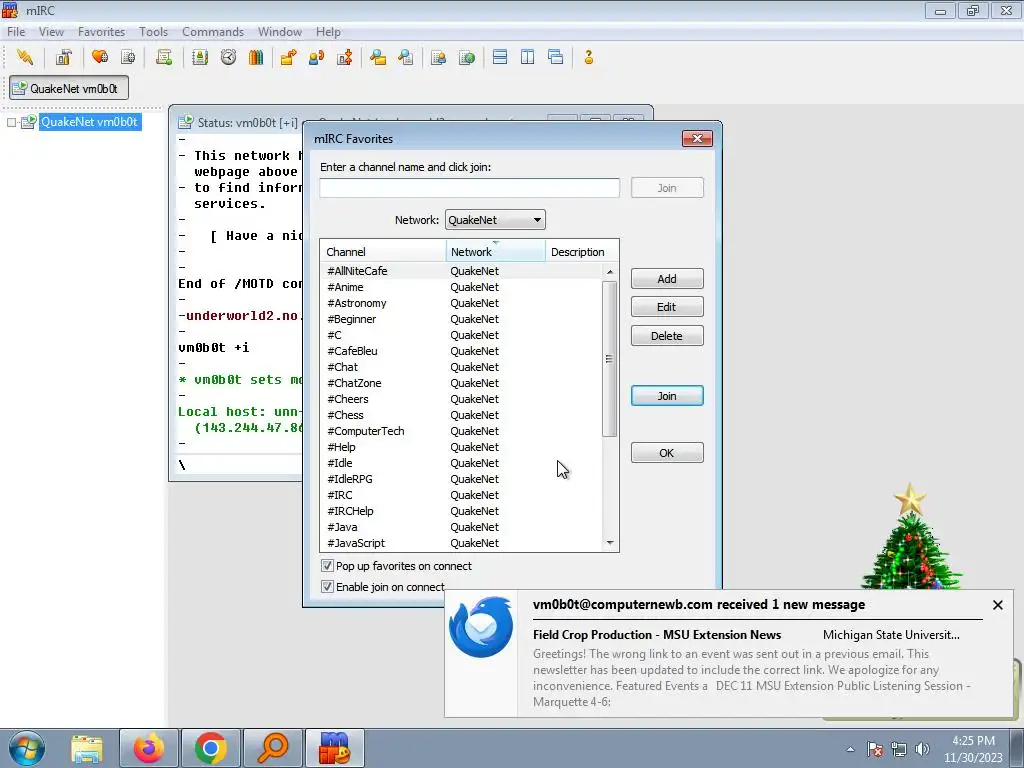
Task: Click the Add button in Favorites
Action: 667,279
